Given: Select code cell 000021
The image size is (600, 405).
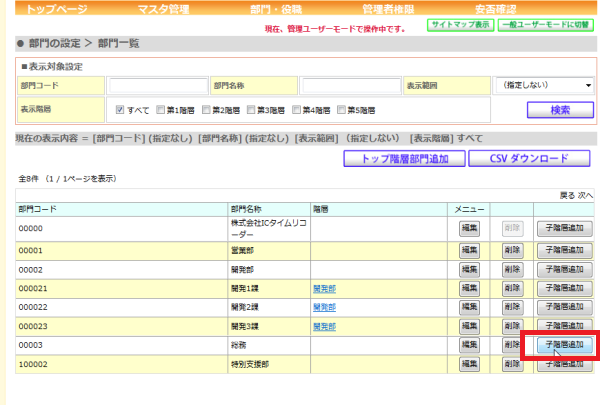Looking at the screenshot, I should pos(122,289).
